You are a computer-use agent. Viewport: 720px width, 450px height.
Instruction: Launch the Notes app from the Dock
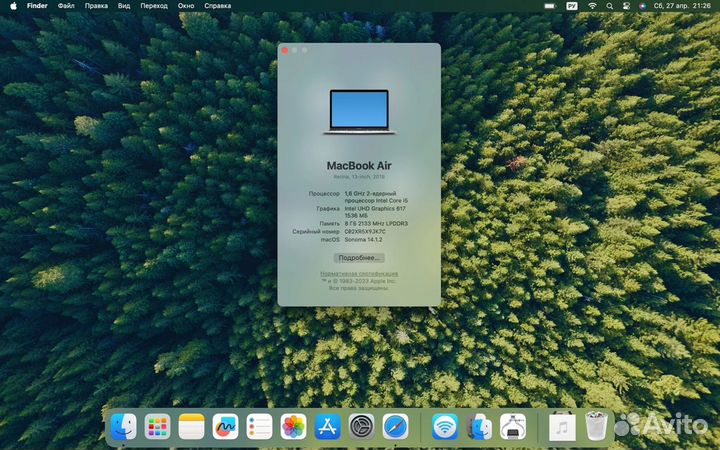[x=191, y=427]
